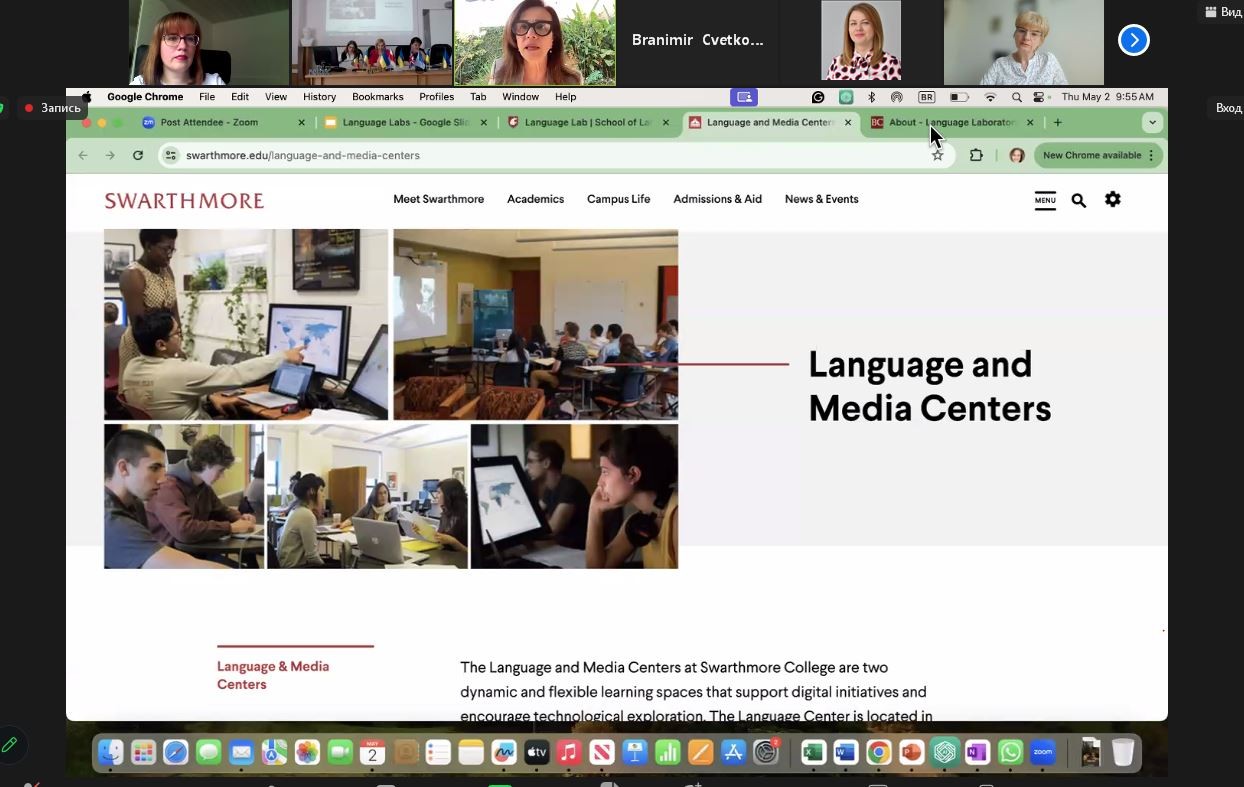Expand the Chrome tab search dropdown arrow
This screenshot has height=787, width=1244.
click(1152, 122)
